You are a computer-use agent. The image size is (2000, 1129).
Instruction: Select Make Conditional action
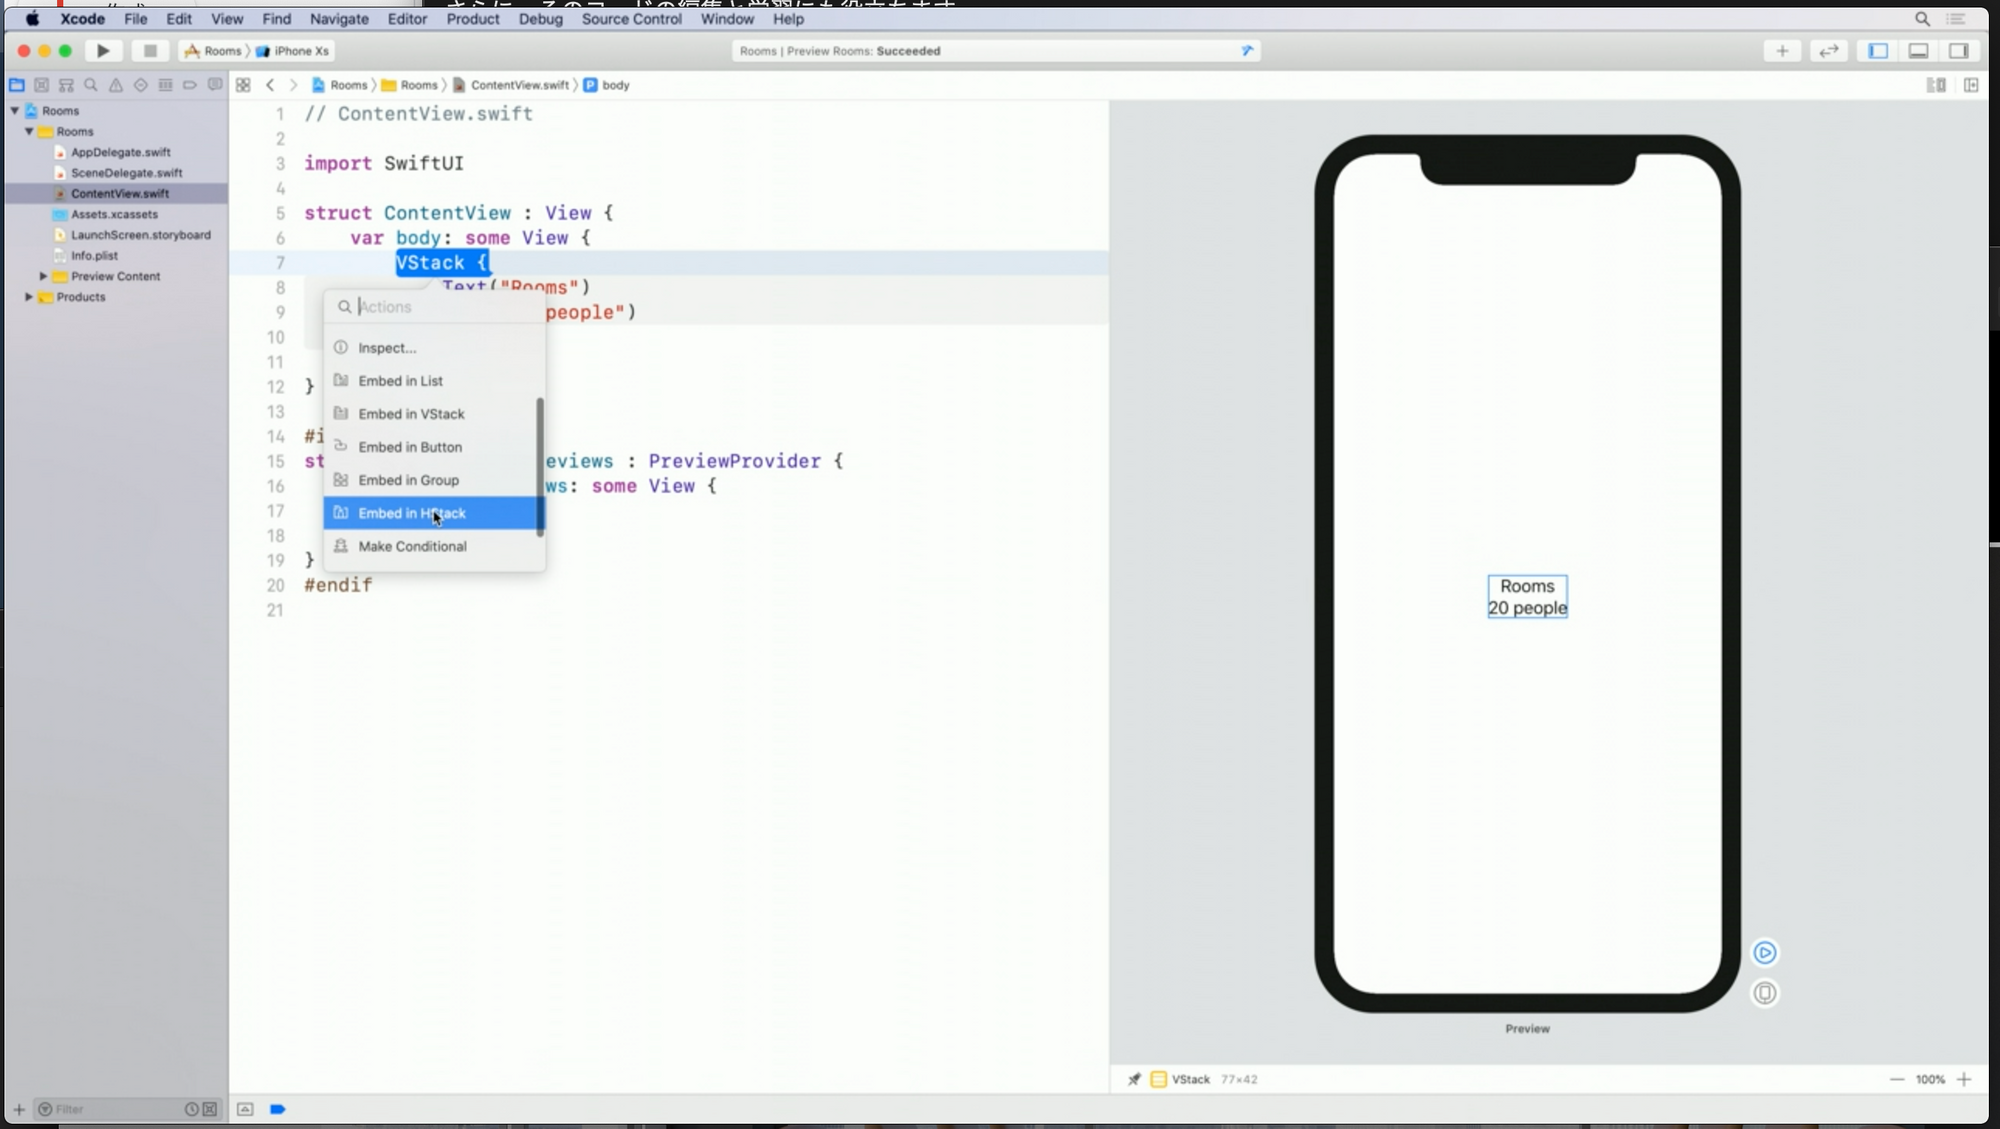[x=412, y=546]
